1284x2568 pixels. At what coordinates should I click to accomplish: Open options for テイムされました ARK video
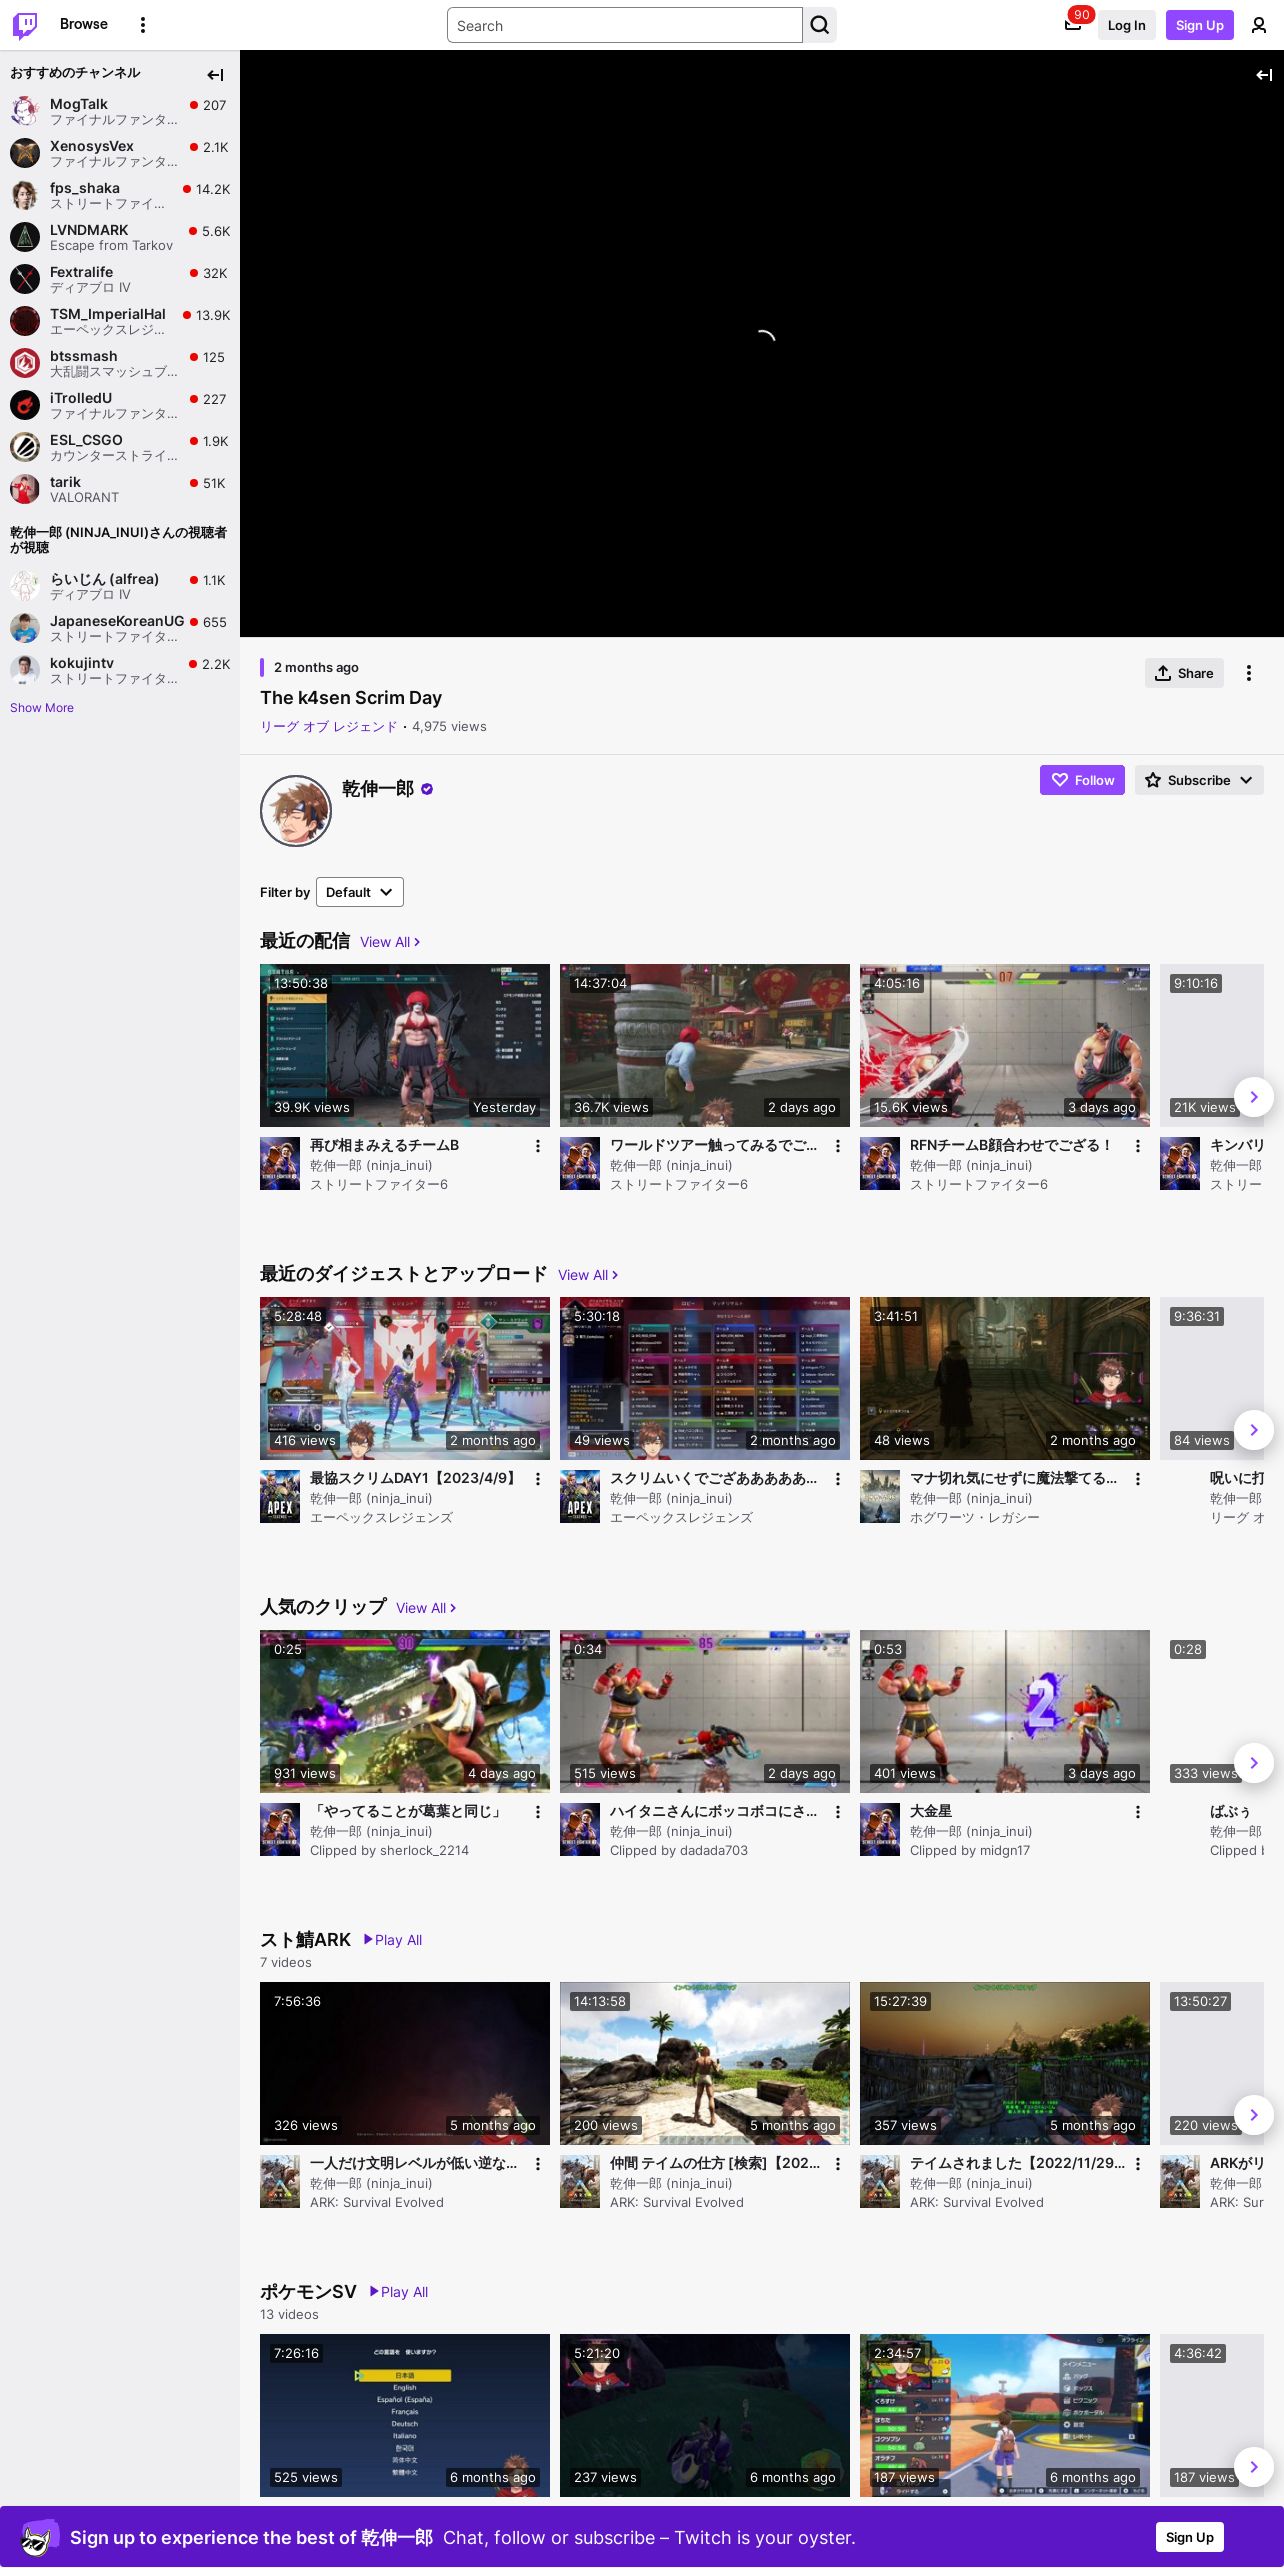click(x=1138, y=2164)
